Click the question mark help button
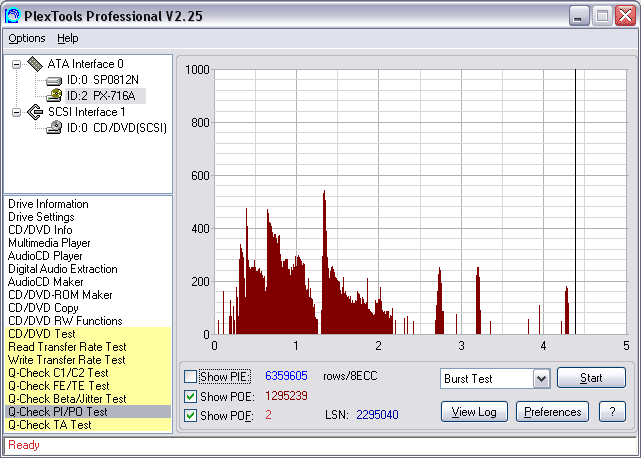Viewport: 641px width, 458px height. (x=612, y=412)
